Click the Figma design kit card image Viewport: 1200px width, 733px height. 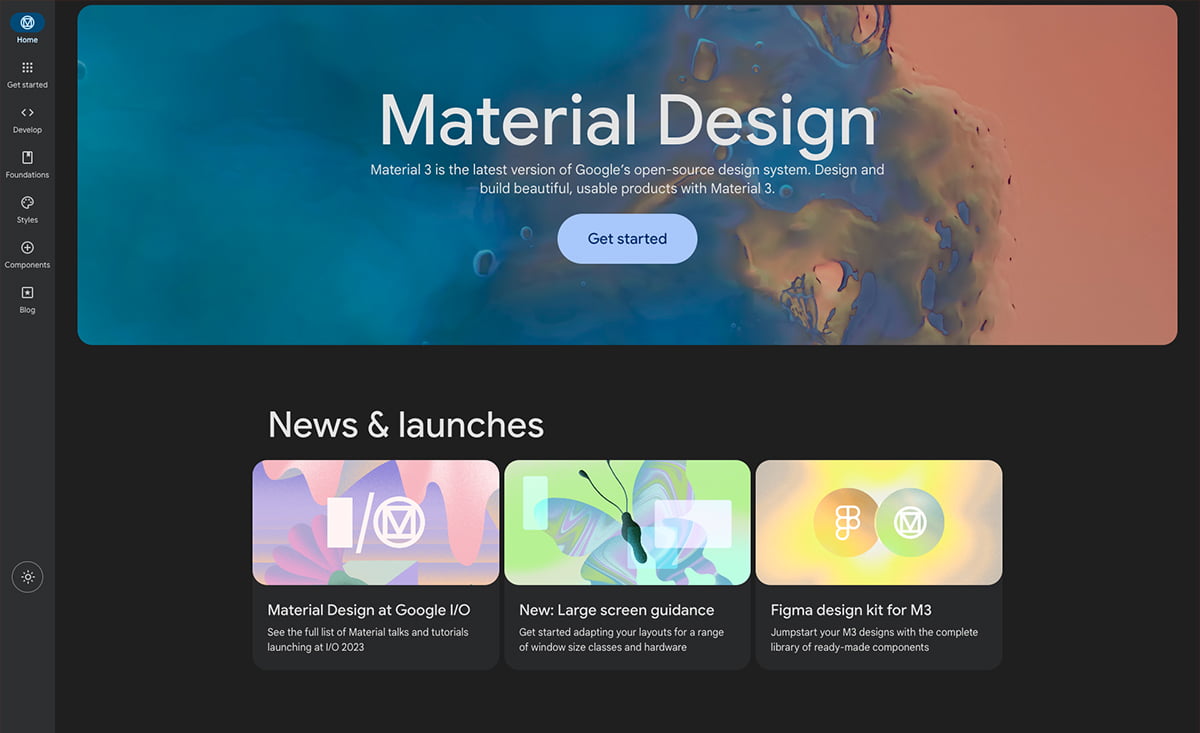878,522
